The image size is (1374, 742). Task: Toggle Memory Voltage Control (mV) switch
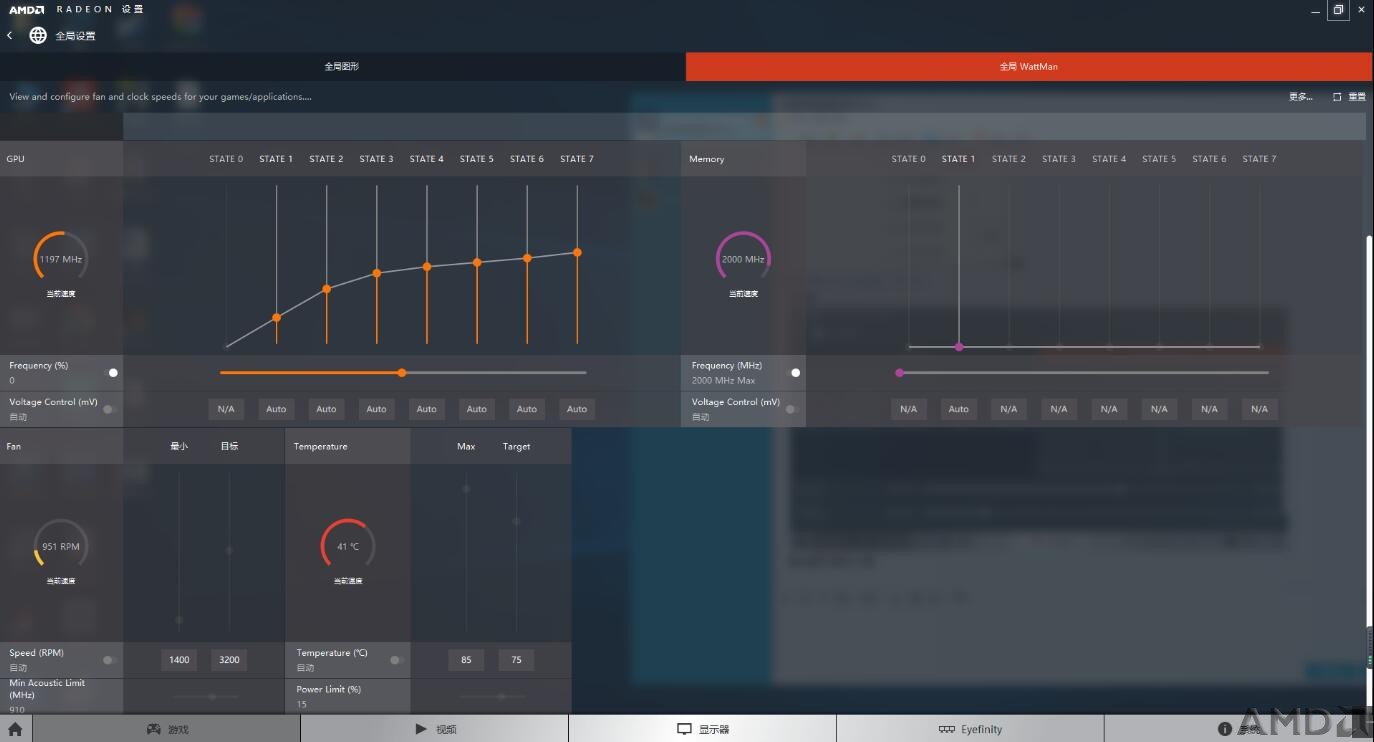(790, 409)
